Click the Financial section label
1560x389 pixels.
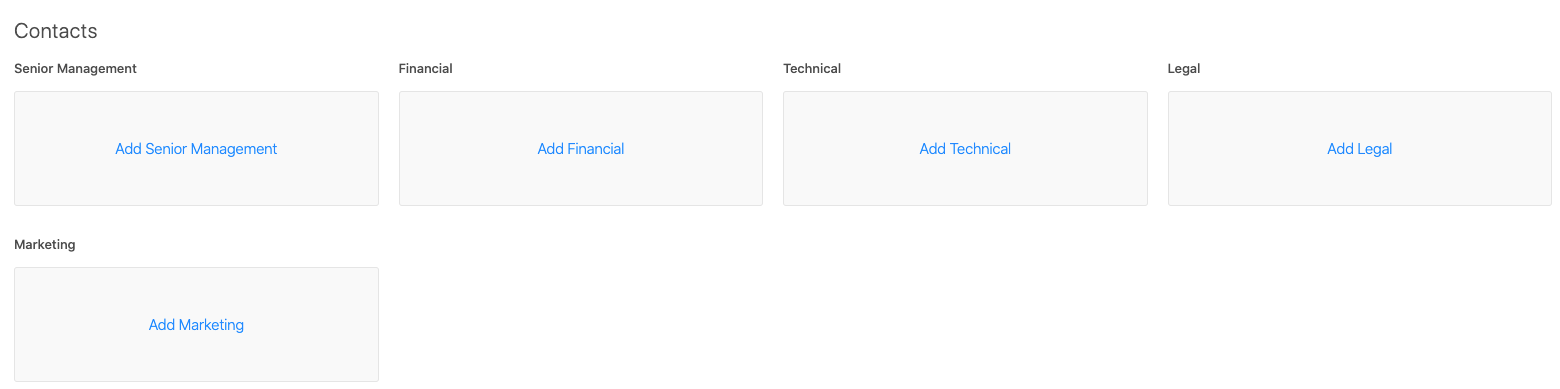[425, 69]
